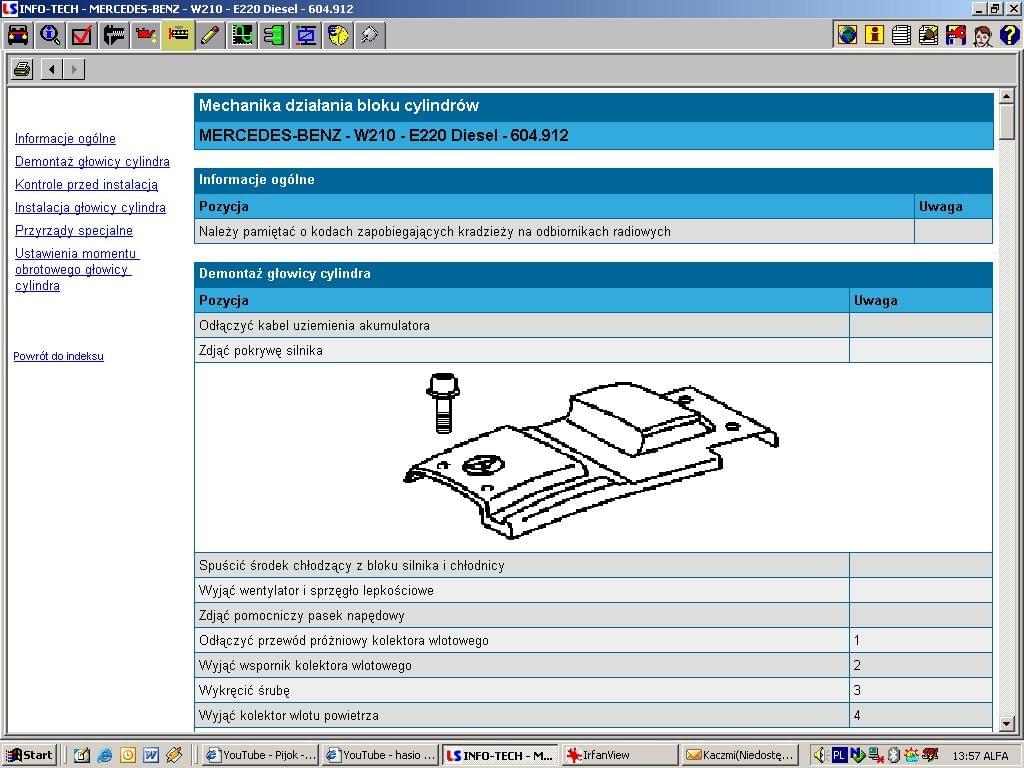Open the Demontaż głowicy cylindra link

point(92,161)
